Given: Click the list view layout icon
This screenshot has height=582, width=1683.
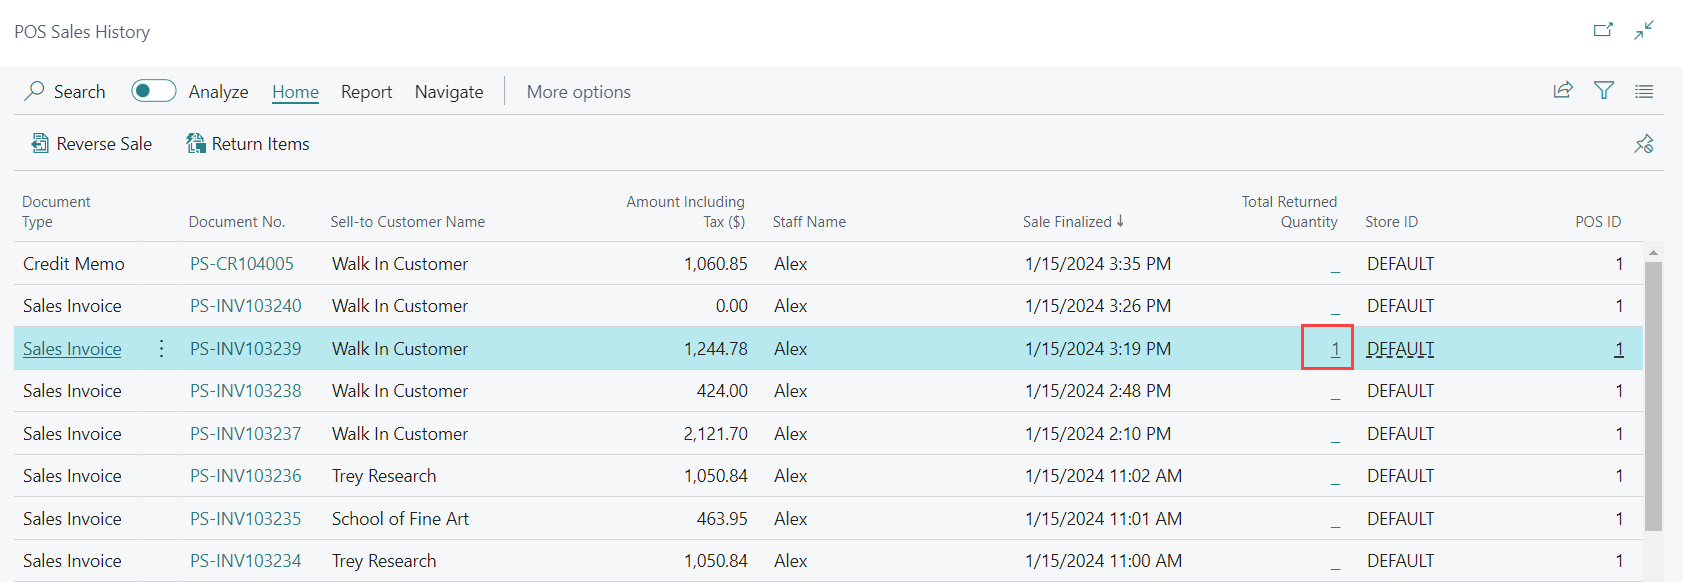Looking at the screenshot, I should pos(1644,91).
